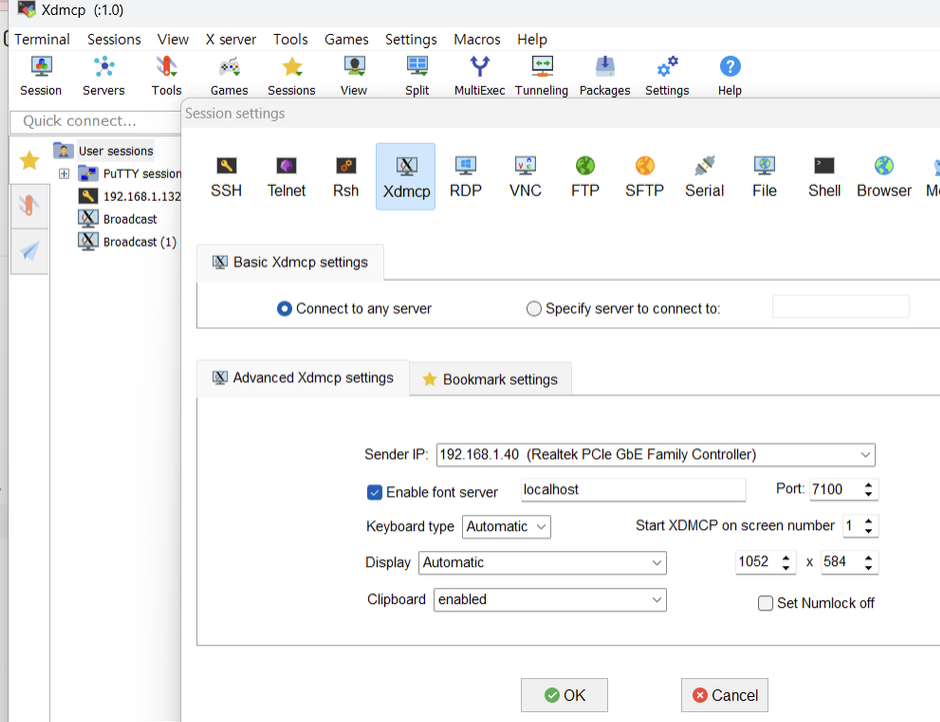Open the Games toolbar icon
Viewport: 940px width, 722px height.
(229, 76)
